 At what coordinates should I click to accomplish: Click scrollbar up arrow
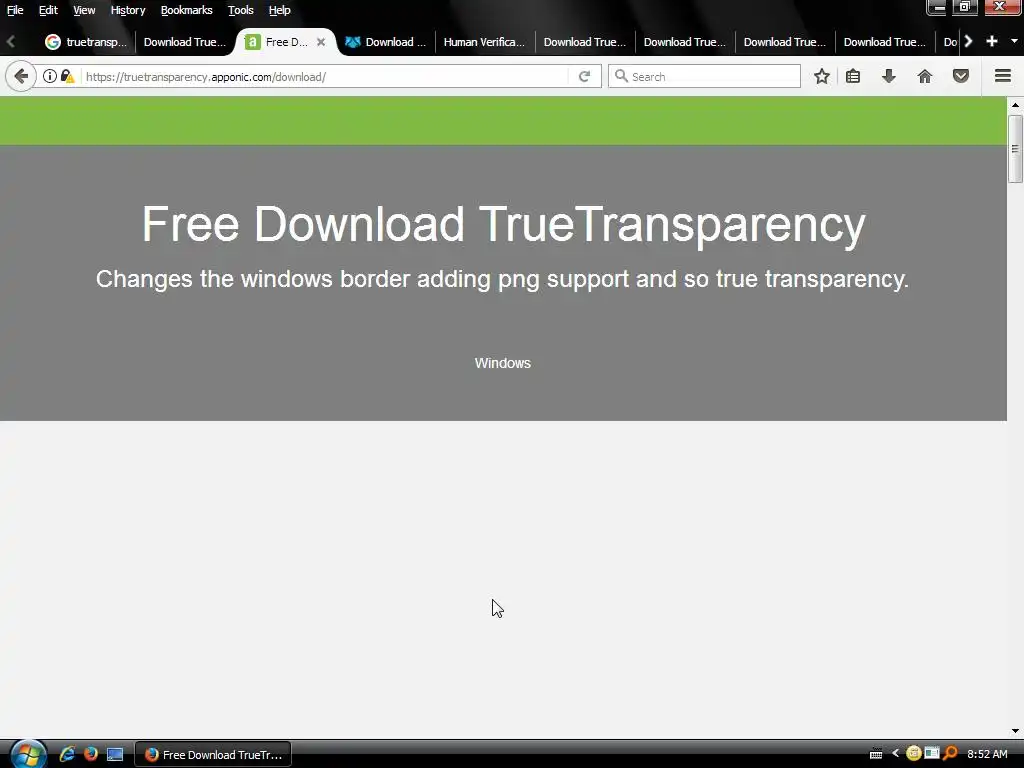1015,104
